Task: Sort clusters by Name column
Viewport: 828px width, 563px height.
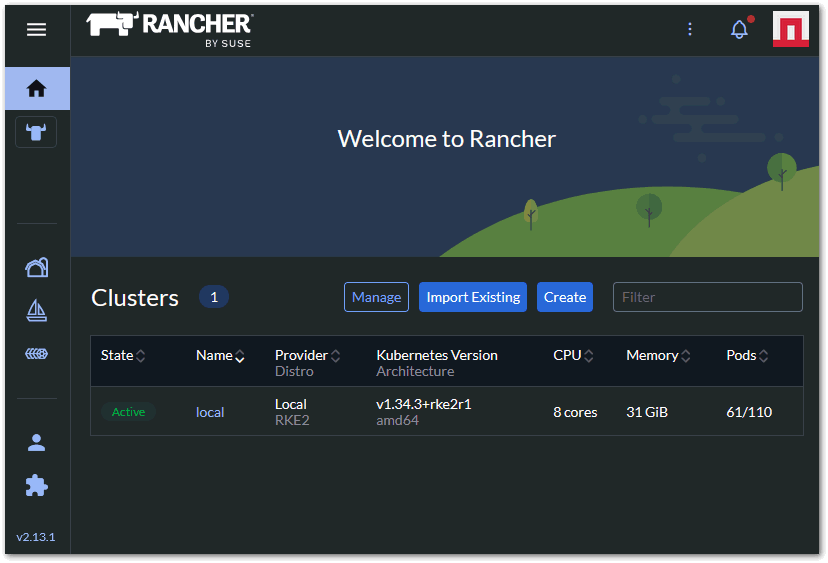Action: tap(220, 355)
